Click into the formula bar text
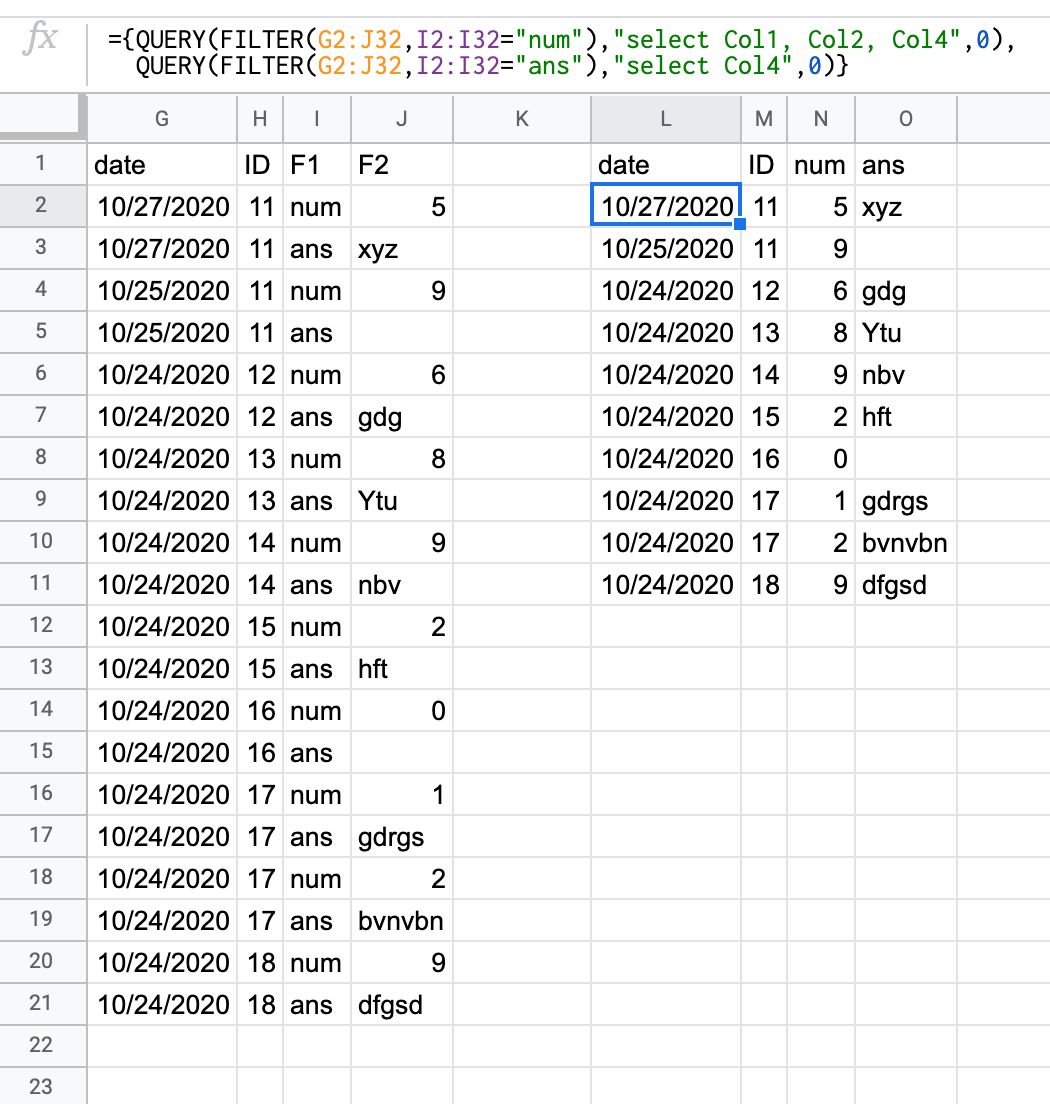 point(561,53)
